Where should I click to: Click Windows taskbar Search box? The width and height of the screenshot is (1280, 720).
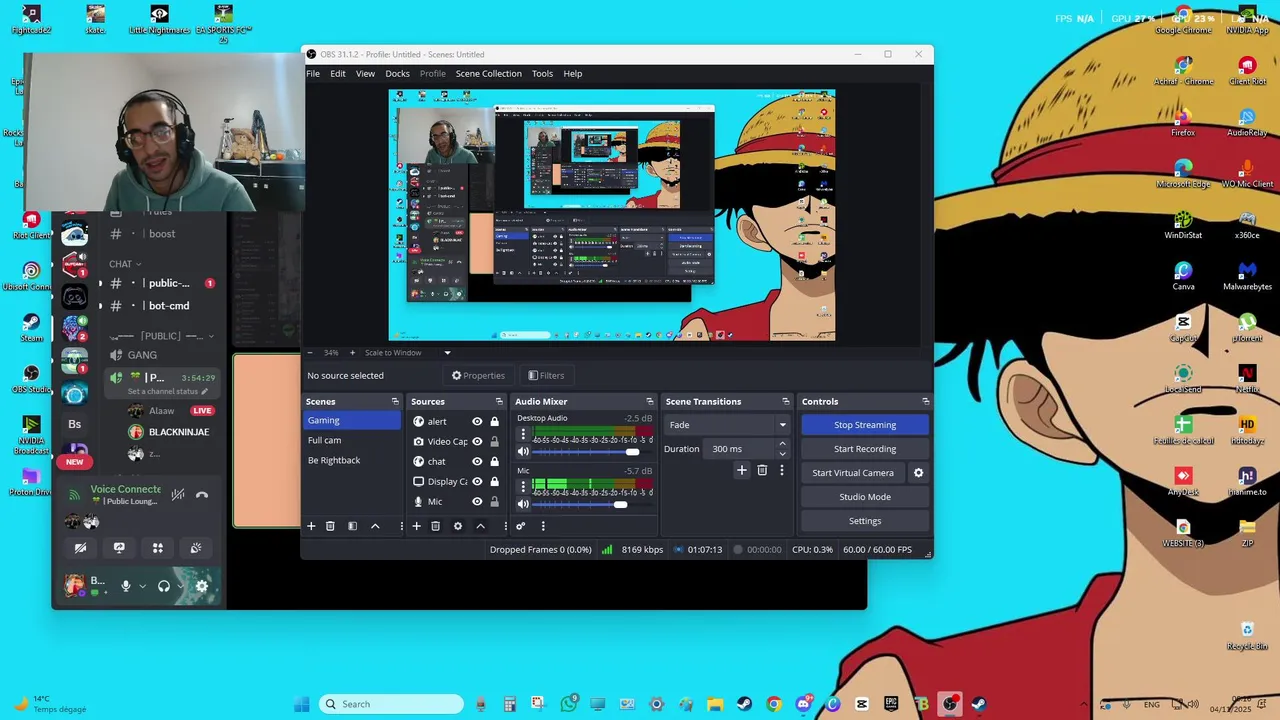click(391, 704)
